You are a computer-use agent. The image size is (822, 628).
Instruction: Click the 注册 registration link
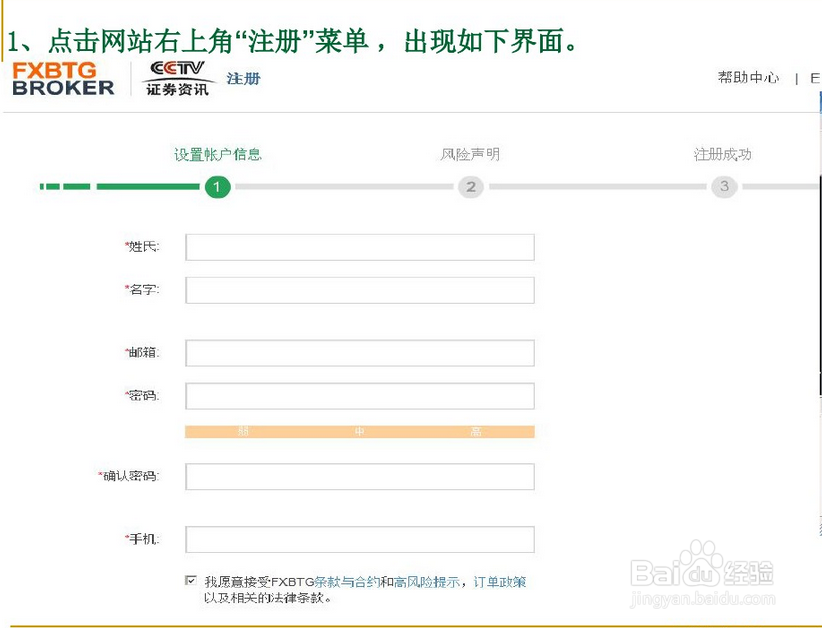click(242, 77)
